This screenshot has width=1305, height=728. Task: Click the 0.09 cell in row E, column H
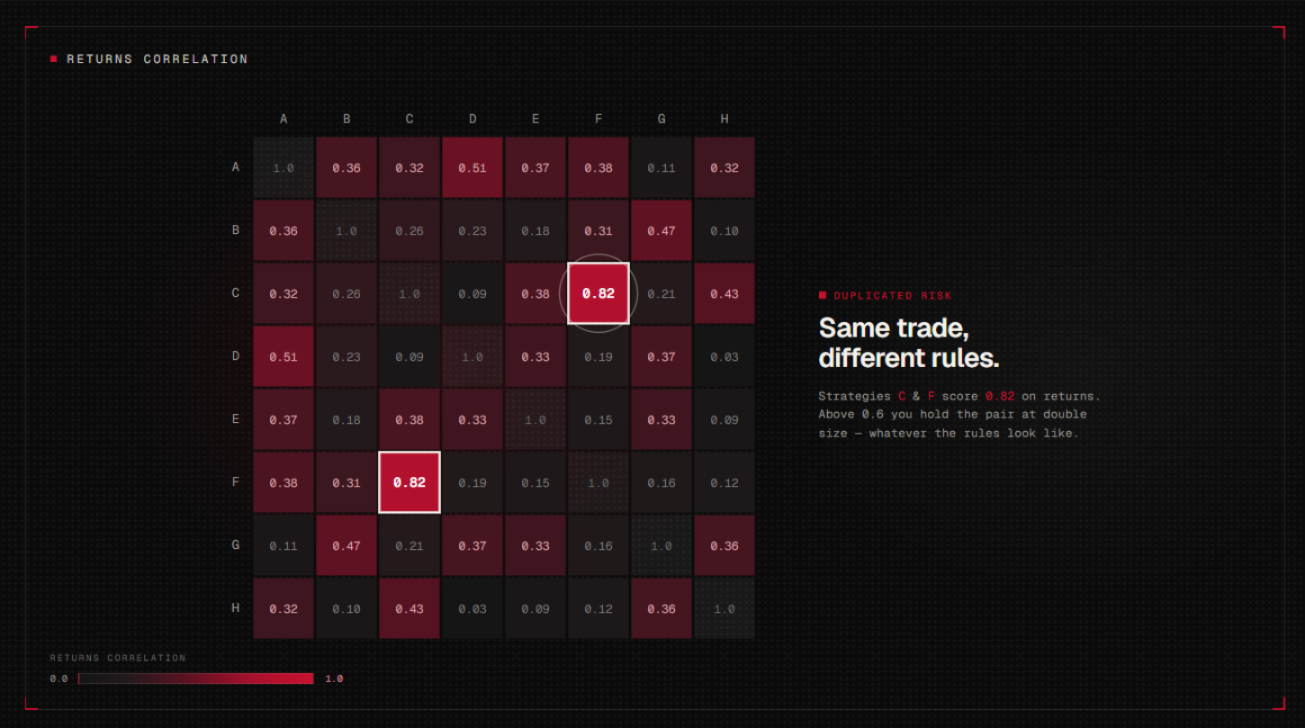click(724, 419)
